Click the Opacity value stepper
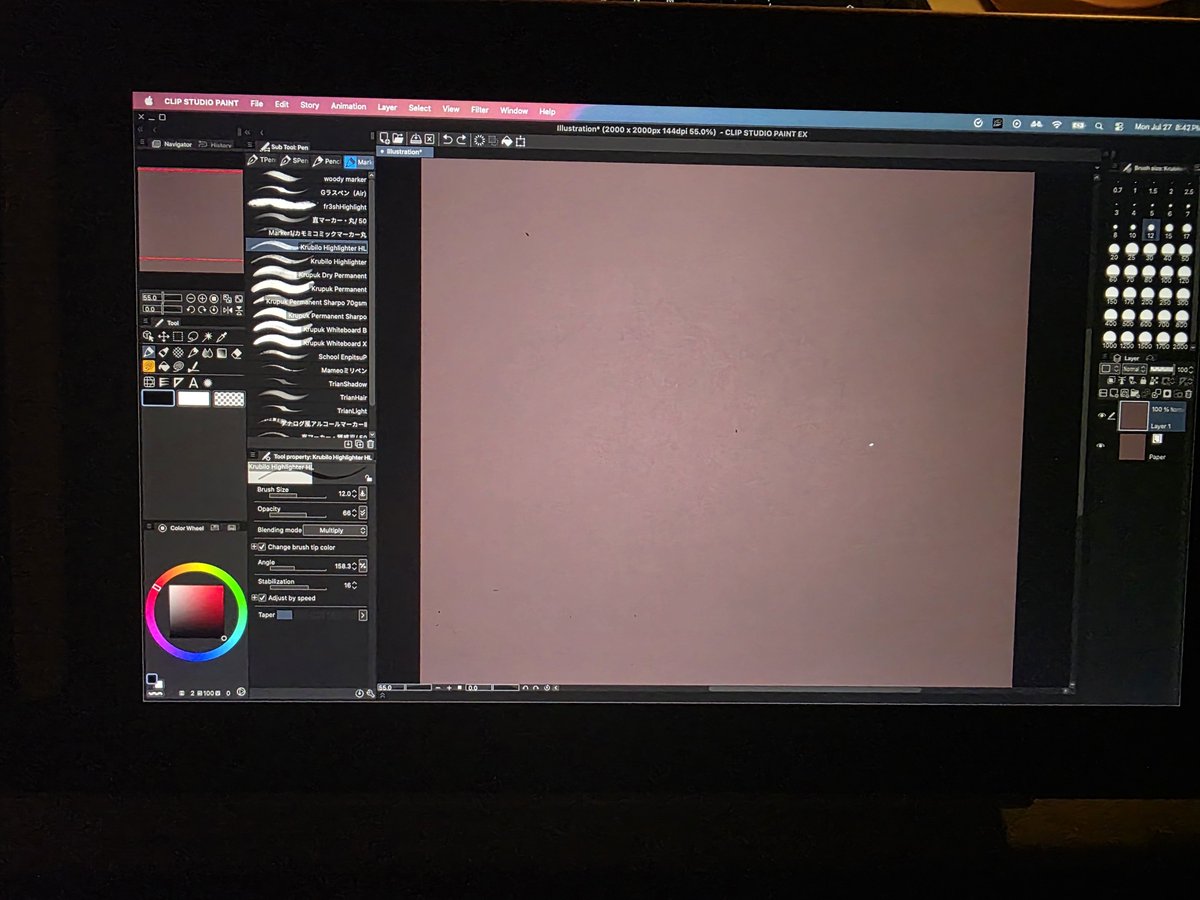The width and height of the screenshot is (1200, 900). 354,513
